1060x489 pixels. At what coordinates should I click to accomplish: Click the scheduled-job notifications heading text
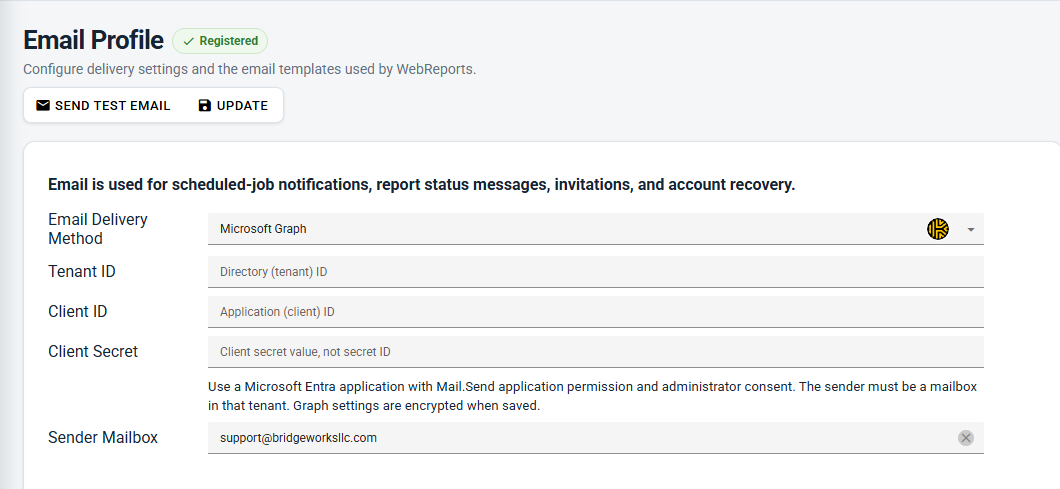tap(421, 185)
